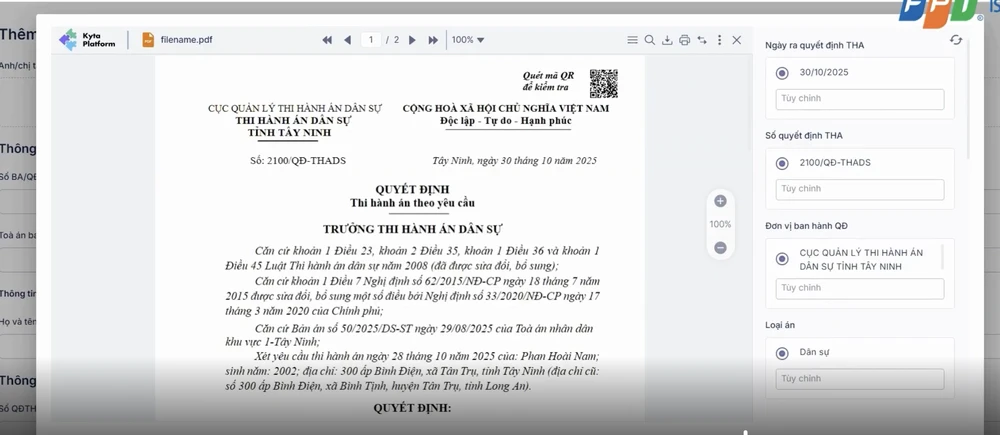The width and height of the screenshot is (1000, 435).
Task: Download the filename.pdf document
Action: (x=667, y=40)
